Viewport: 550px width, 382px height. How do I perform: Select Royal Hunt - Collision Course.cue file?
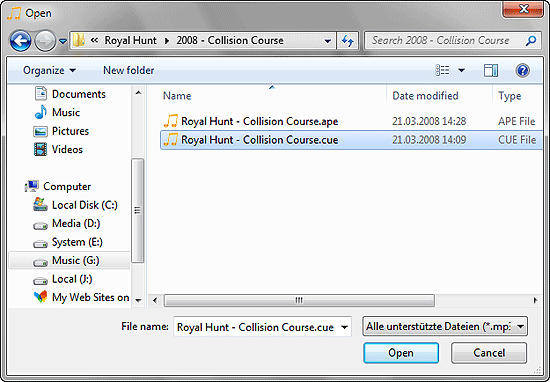[260, 140]
